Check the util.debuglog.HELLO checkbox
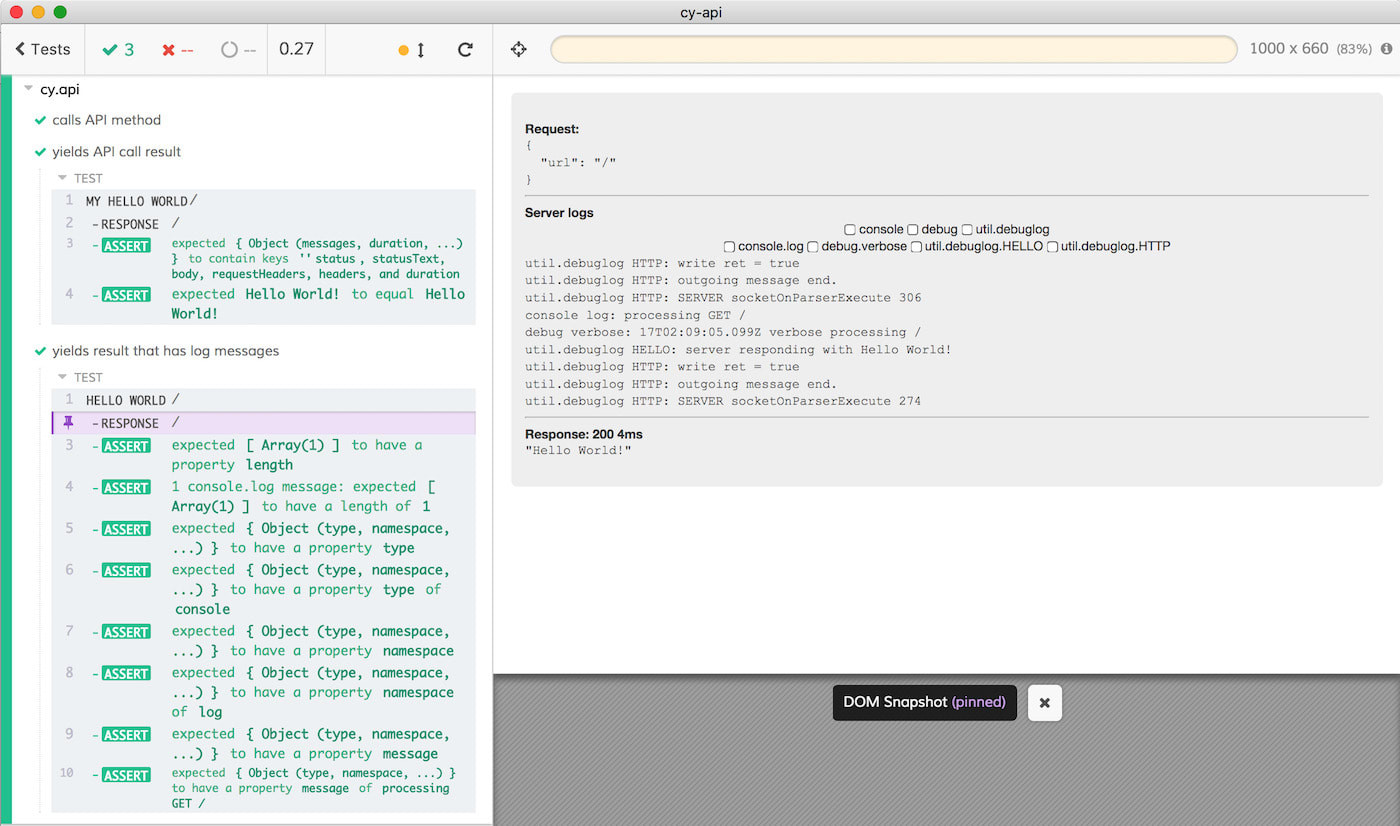 917,247
